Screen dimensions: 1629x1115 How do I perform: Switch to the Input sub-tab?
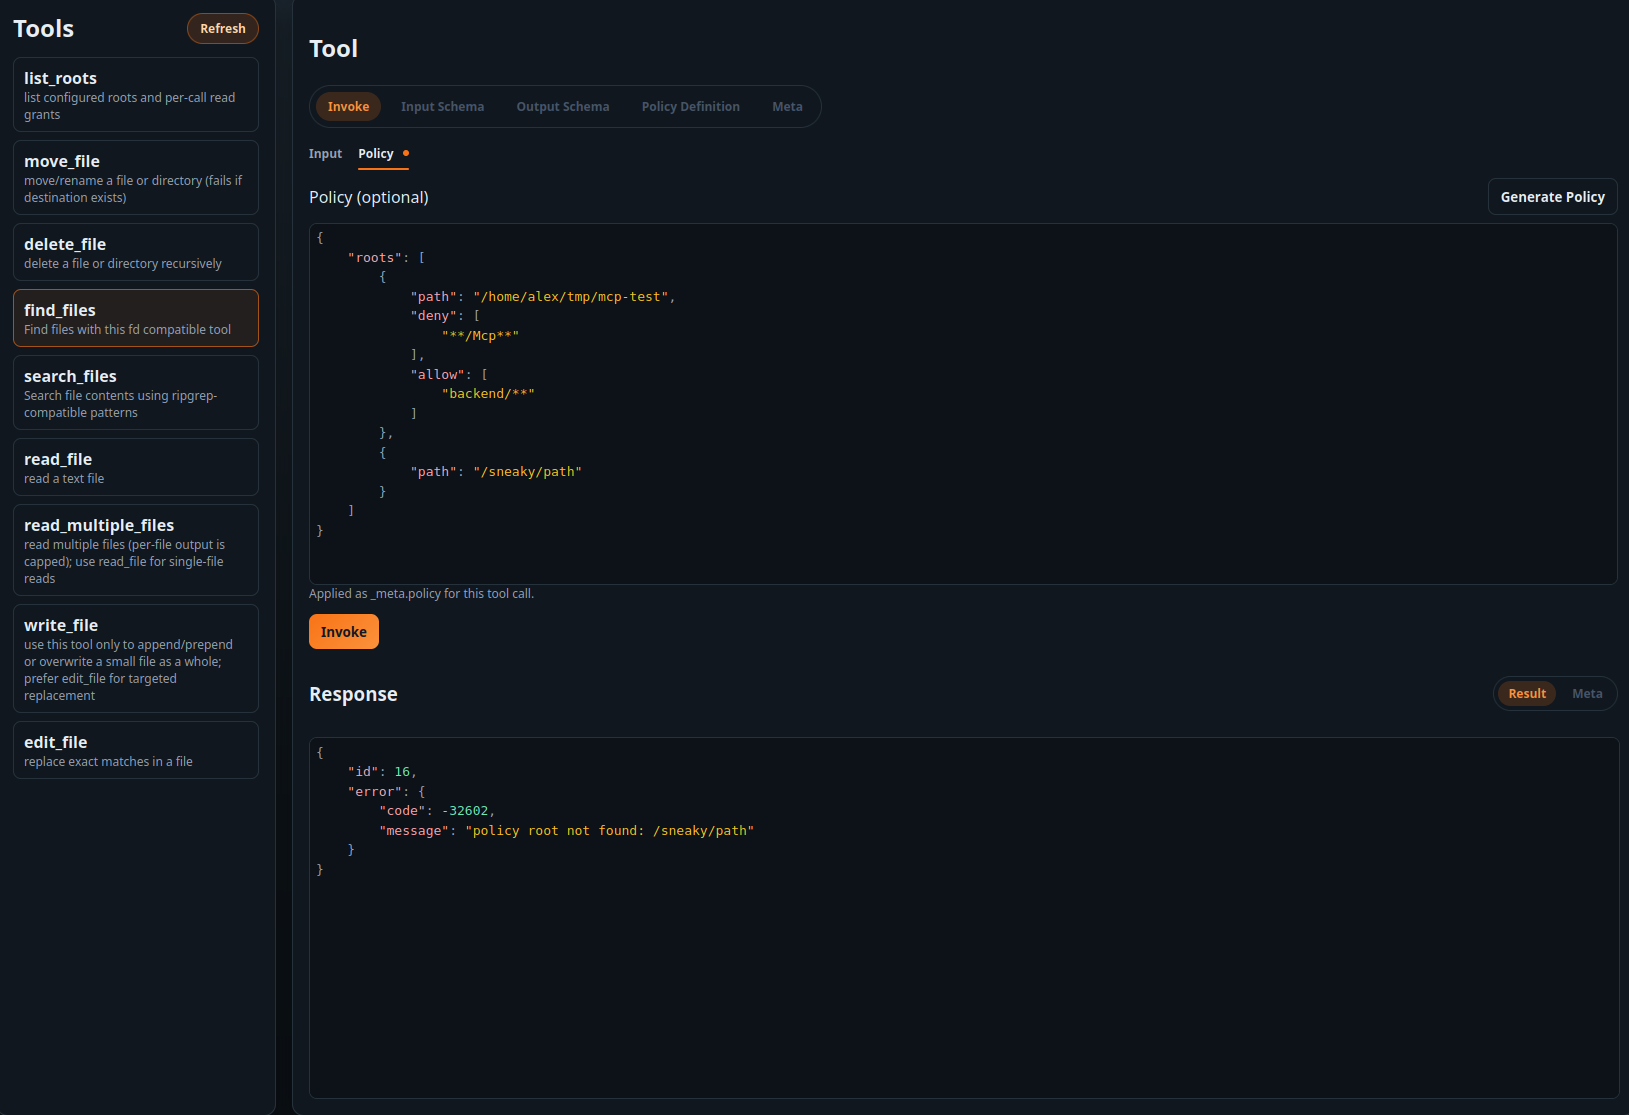pos(325,153)
